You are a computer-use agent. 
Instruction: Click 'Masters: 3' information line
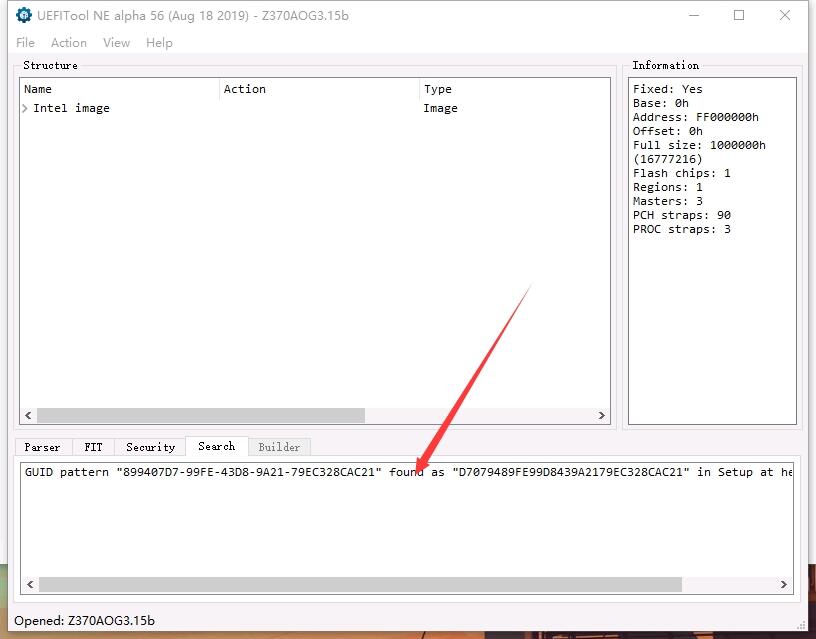click(x=668, y=201)
